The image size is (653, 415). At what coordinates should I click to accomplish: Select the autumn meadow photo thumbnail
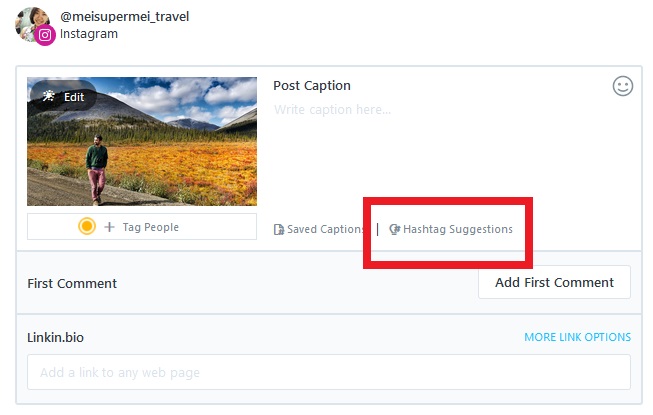tap(142, 142)
